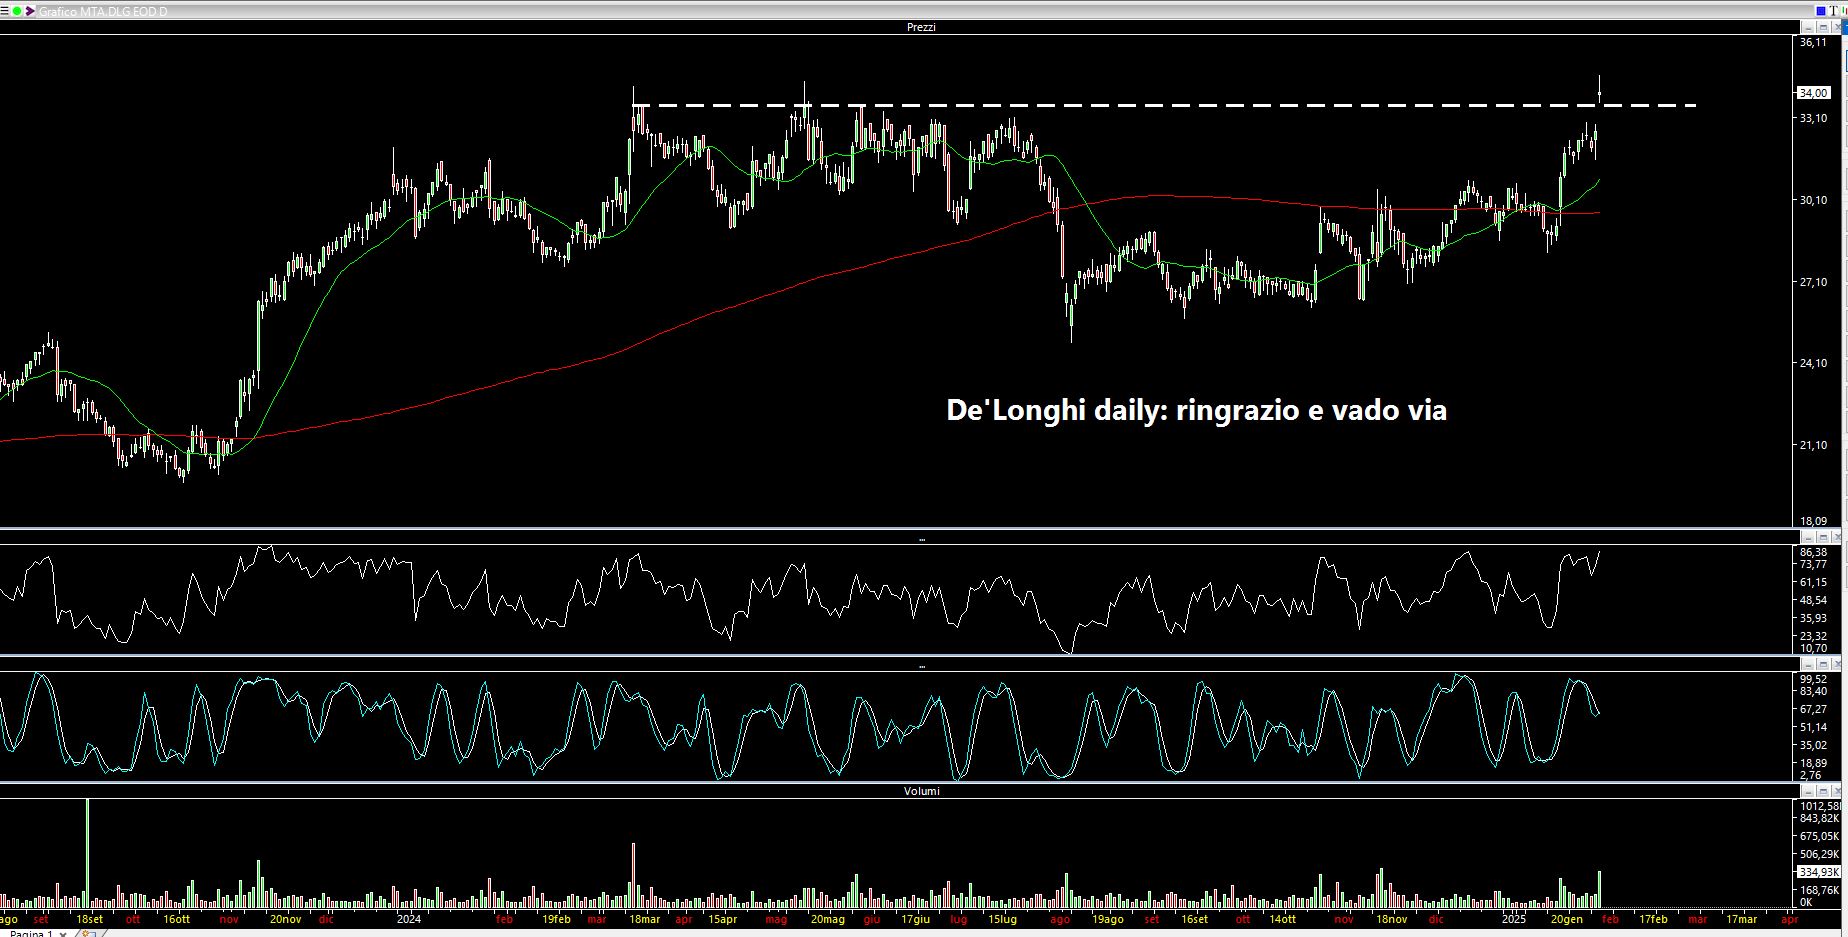Click the 30,10 price axis value
1848x937 pixels.
[x=1813, y=200]
